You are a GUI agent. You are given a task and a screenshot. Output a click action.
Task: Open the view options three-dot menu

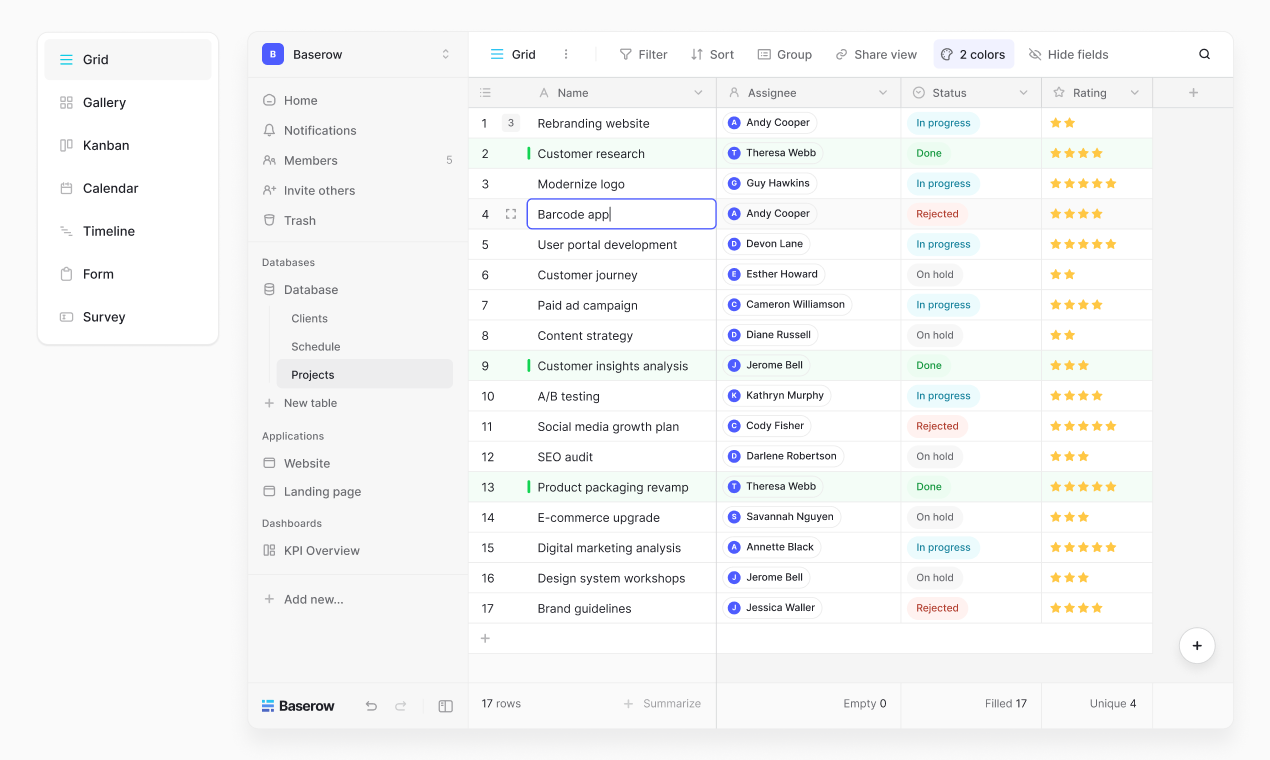point(565,54)
